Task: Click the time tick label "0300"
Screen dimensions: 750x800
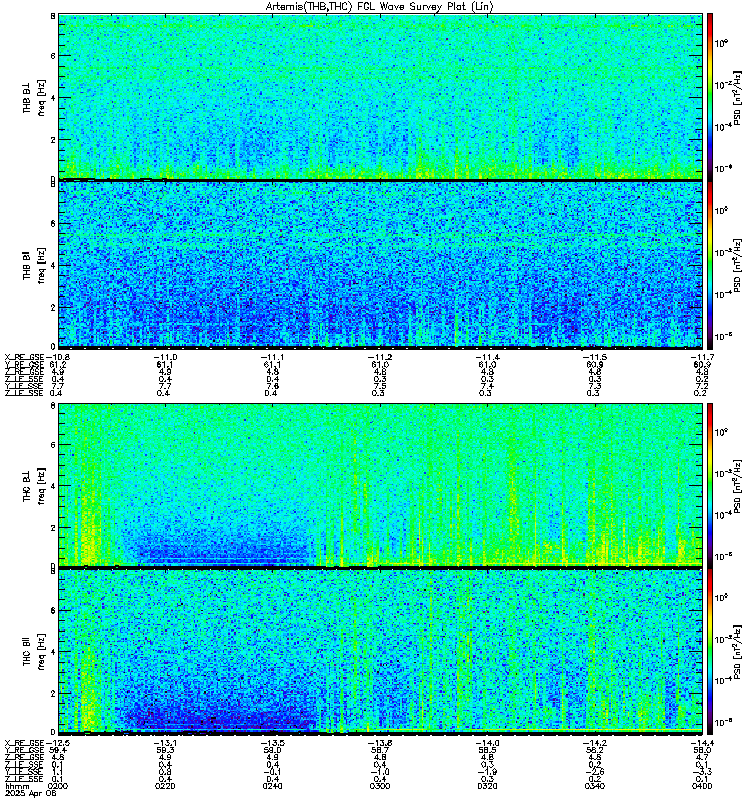Action: tap(380, 786)
